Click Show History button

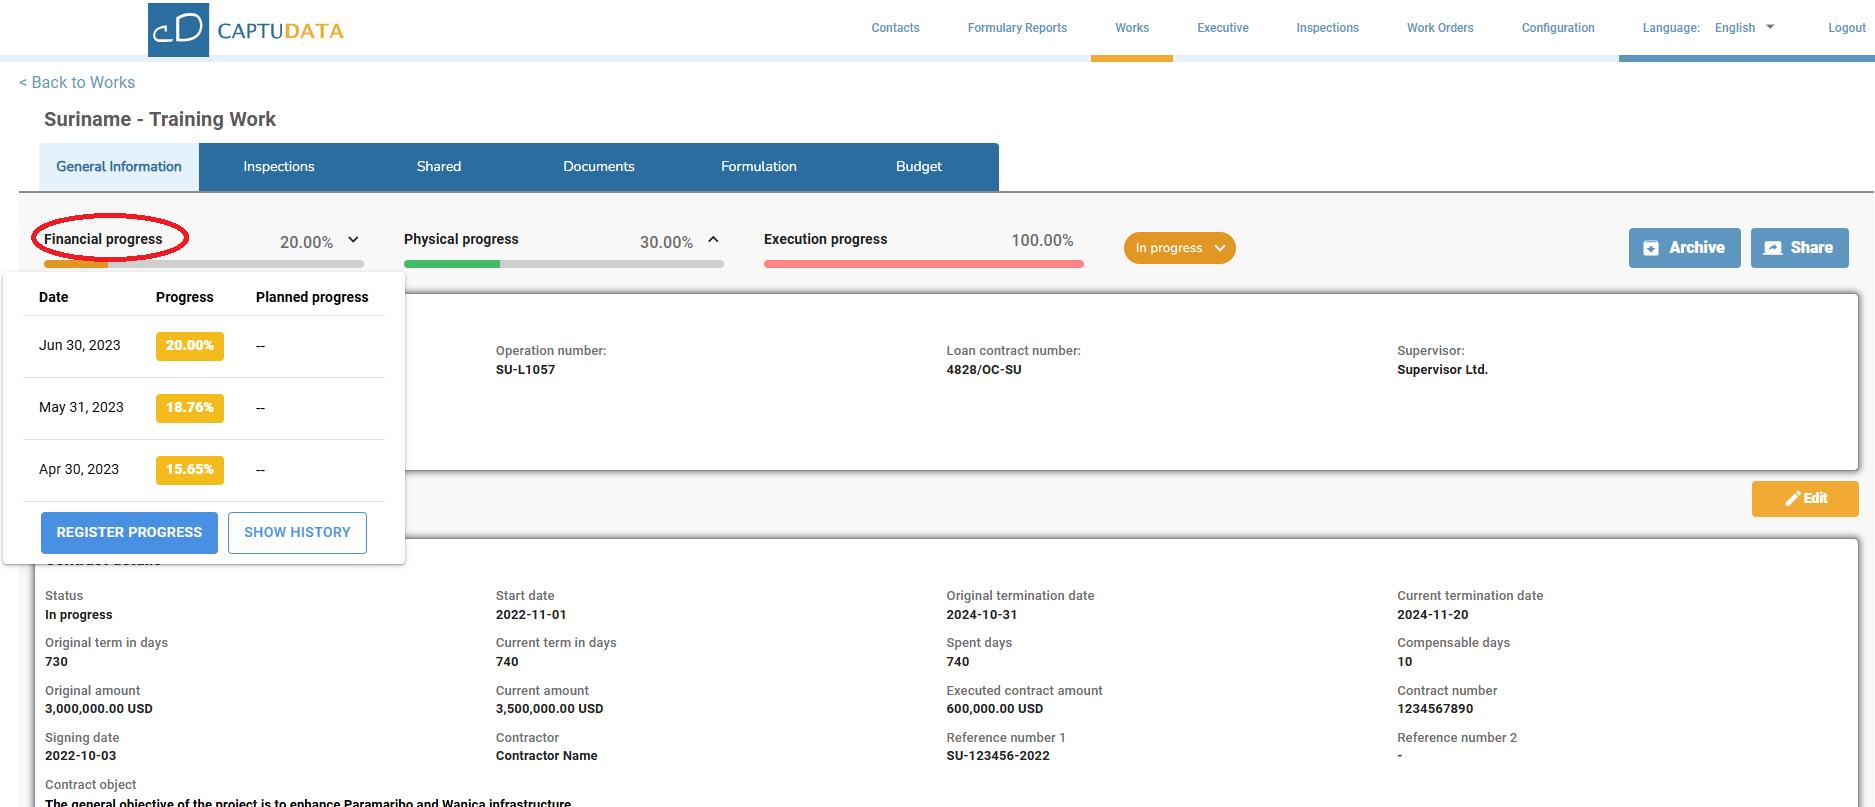(x=297, y=533)
